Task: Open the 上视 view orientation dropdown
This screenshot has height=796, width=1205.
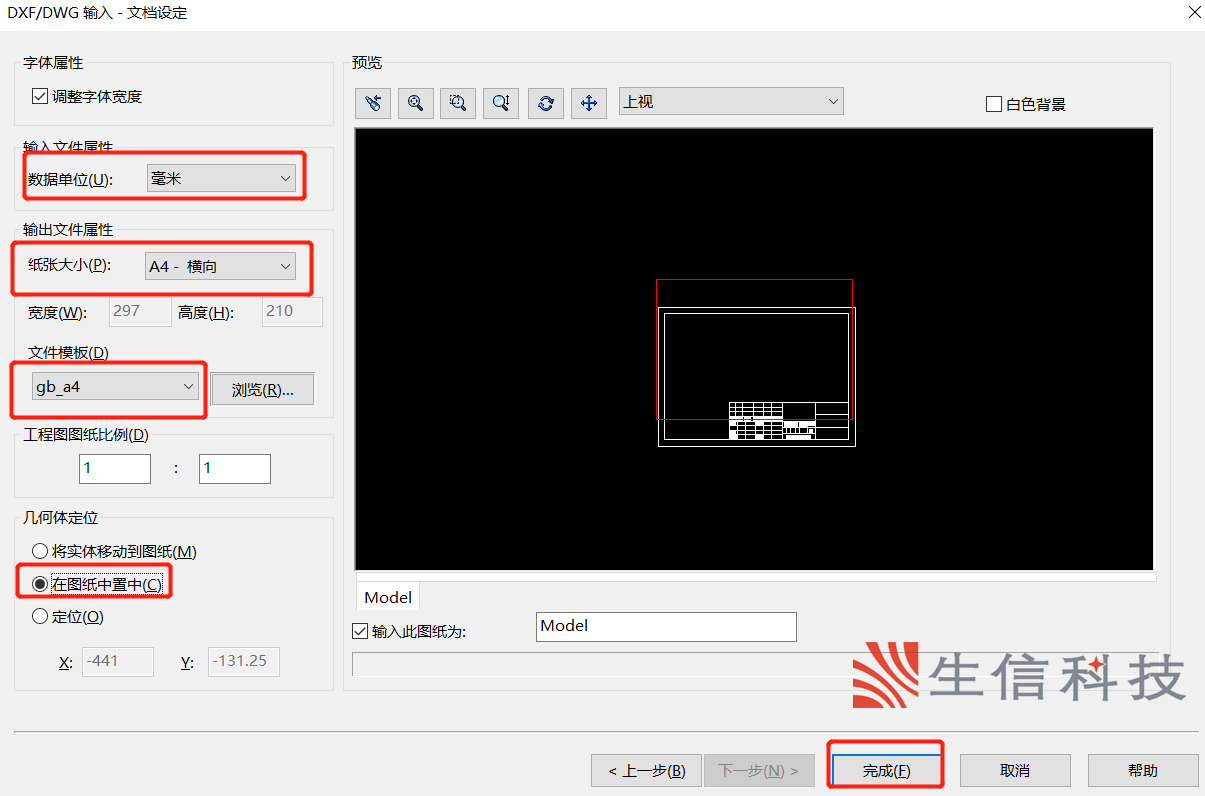Action: coord(732,101)
